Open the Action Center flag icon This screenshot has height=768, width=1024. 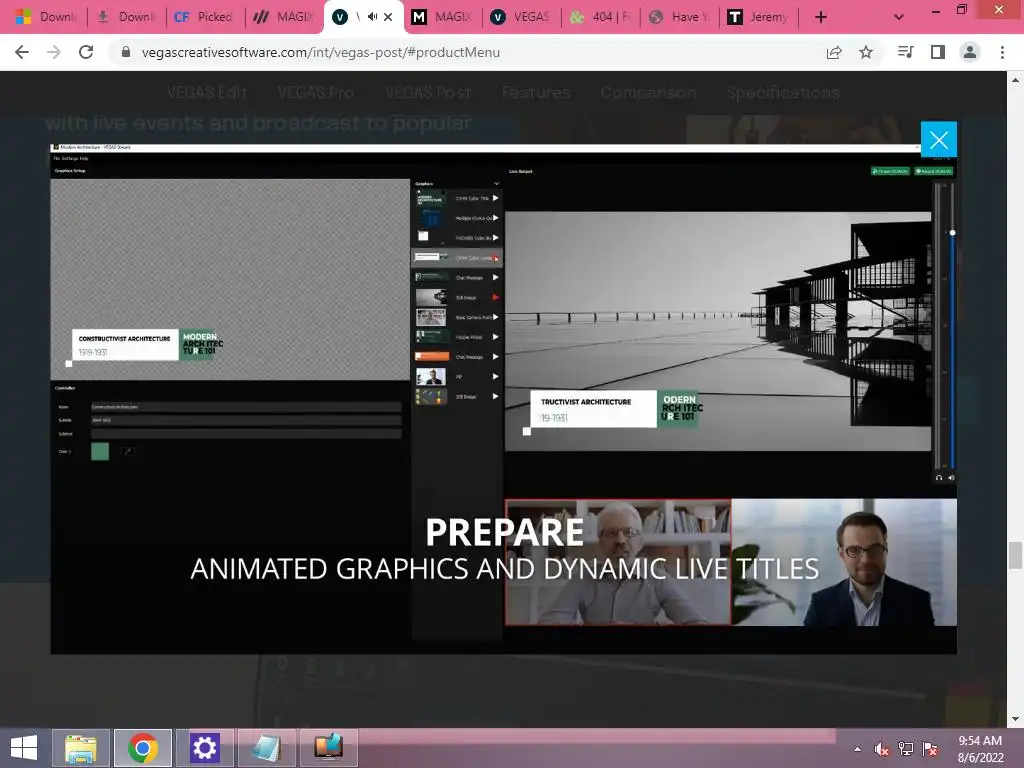[930, 749]
